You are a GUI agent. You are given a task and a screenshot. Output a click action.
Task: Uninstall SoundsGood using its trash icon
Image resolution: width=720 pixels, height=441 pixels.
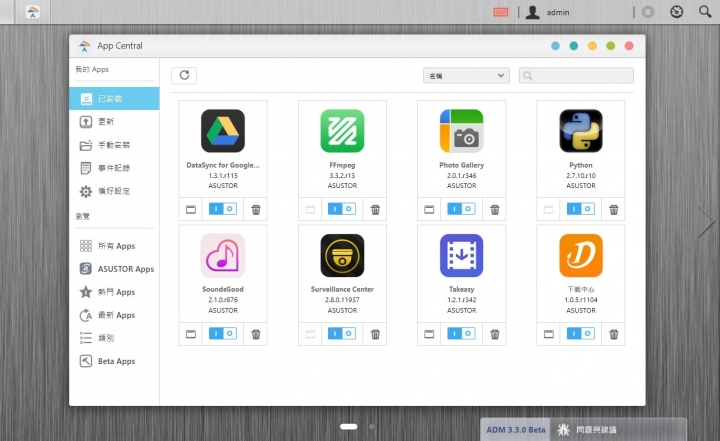click(x=256, y=334)
